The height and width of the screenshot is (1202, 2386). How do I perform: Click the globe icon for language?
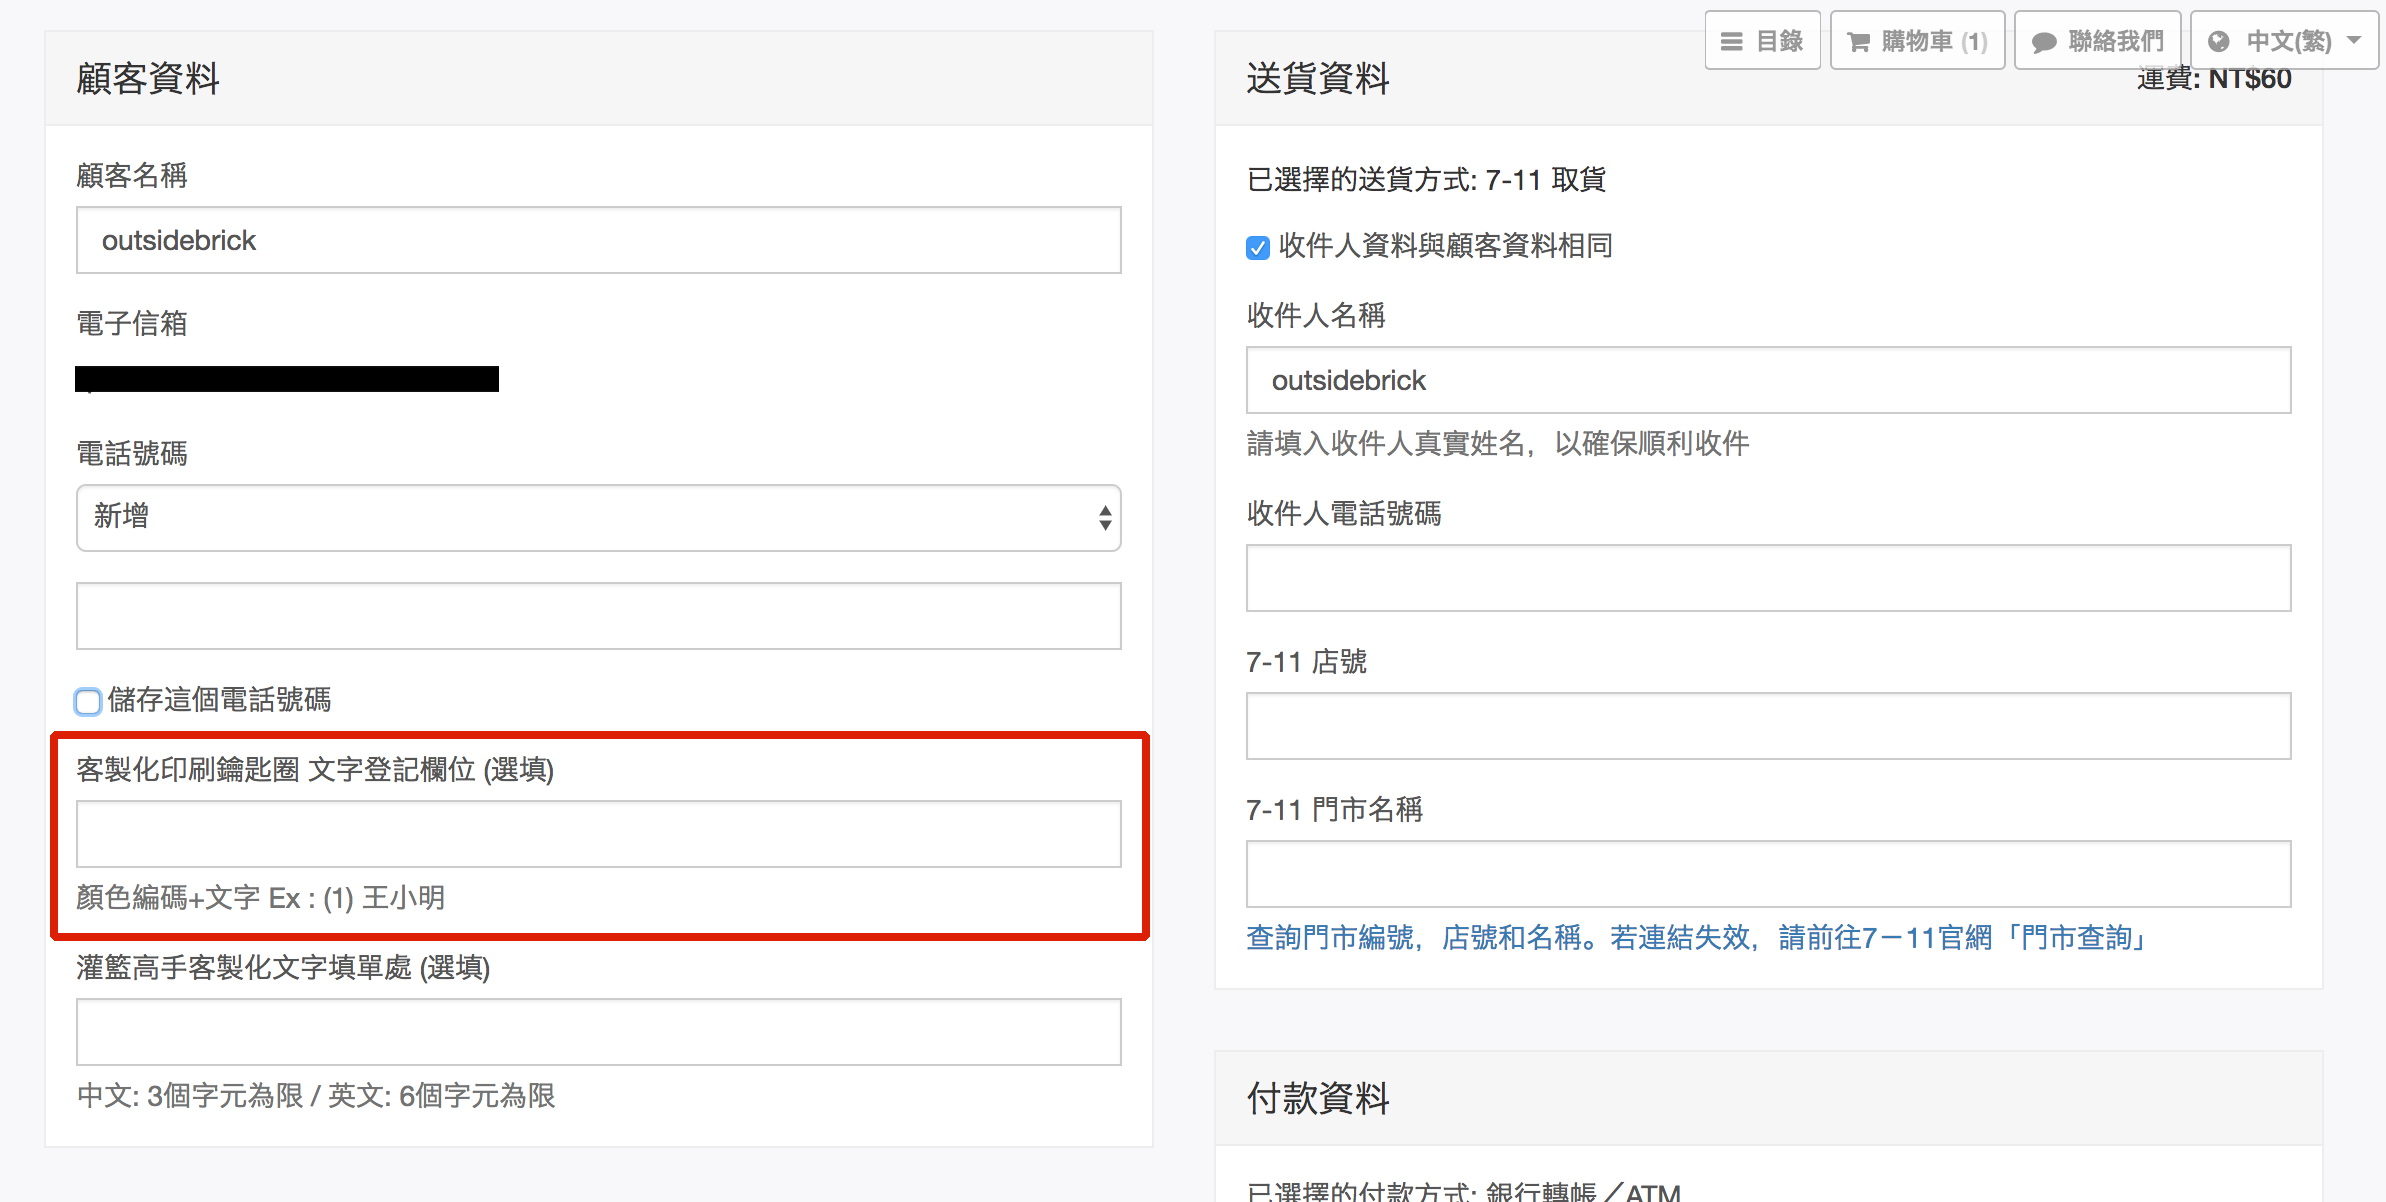pos(2219,41)
